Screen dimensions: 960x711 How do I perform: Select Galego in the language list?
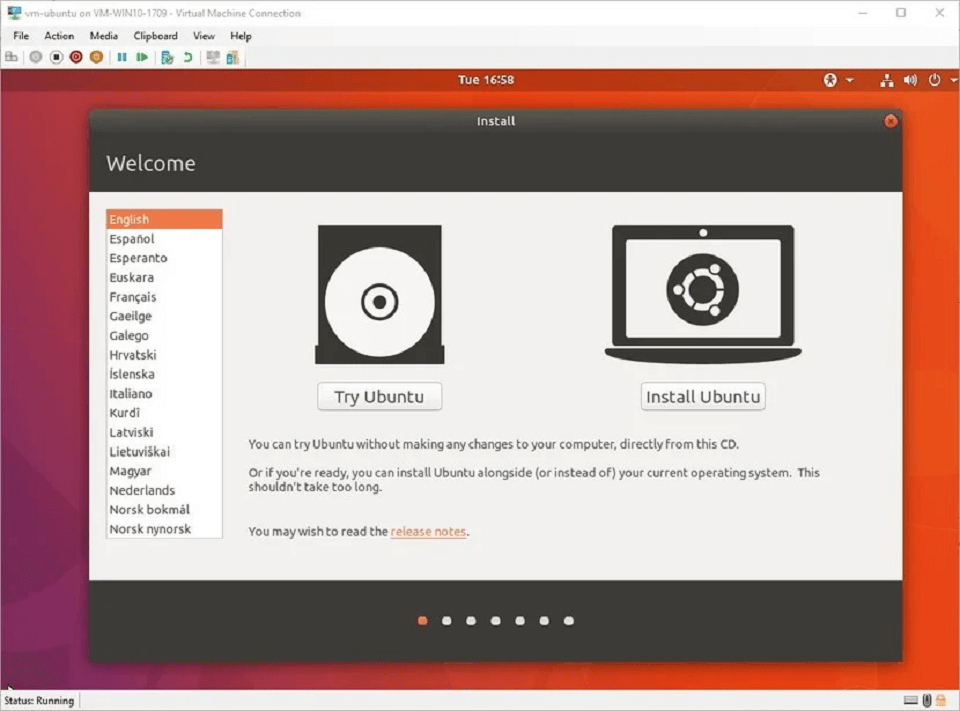(x=164, y=336)
